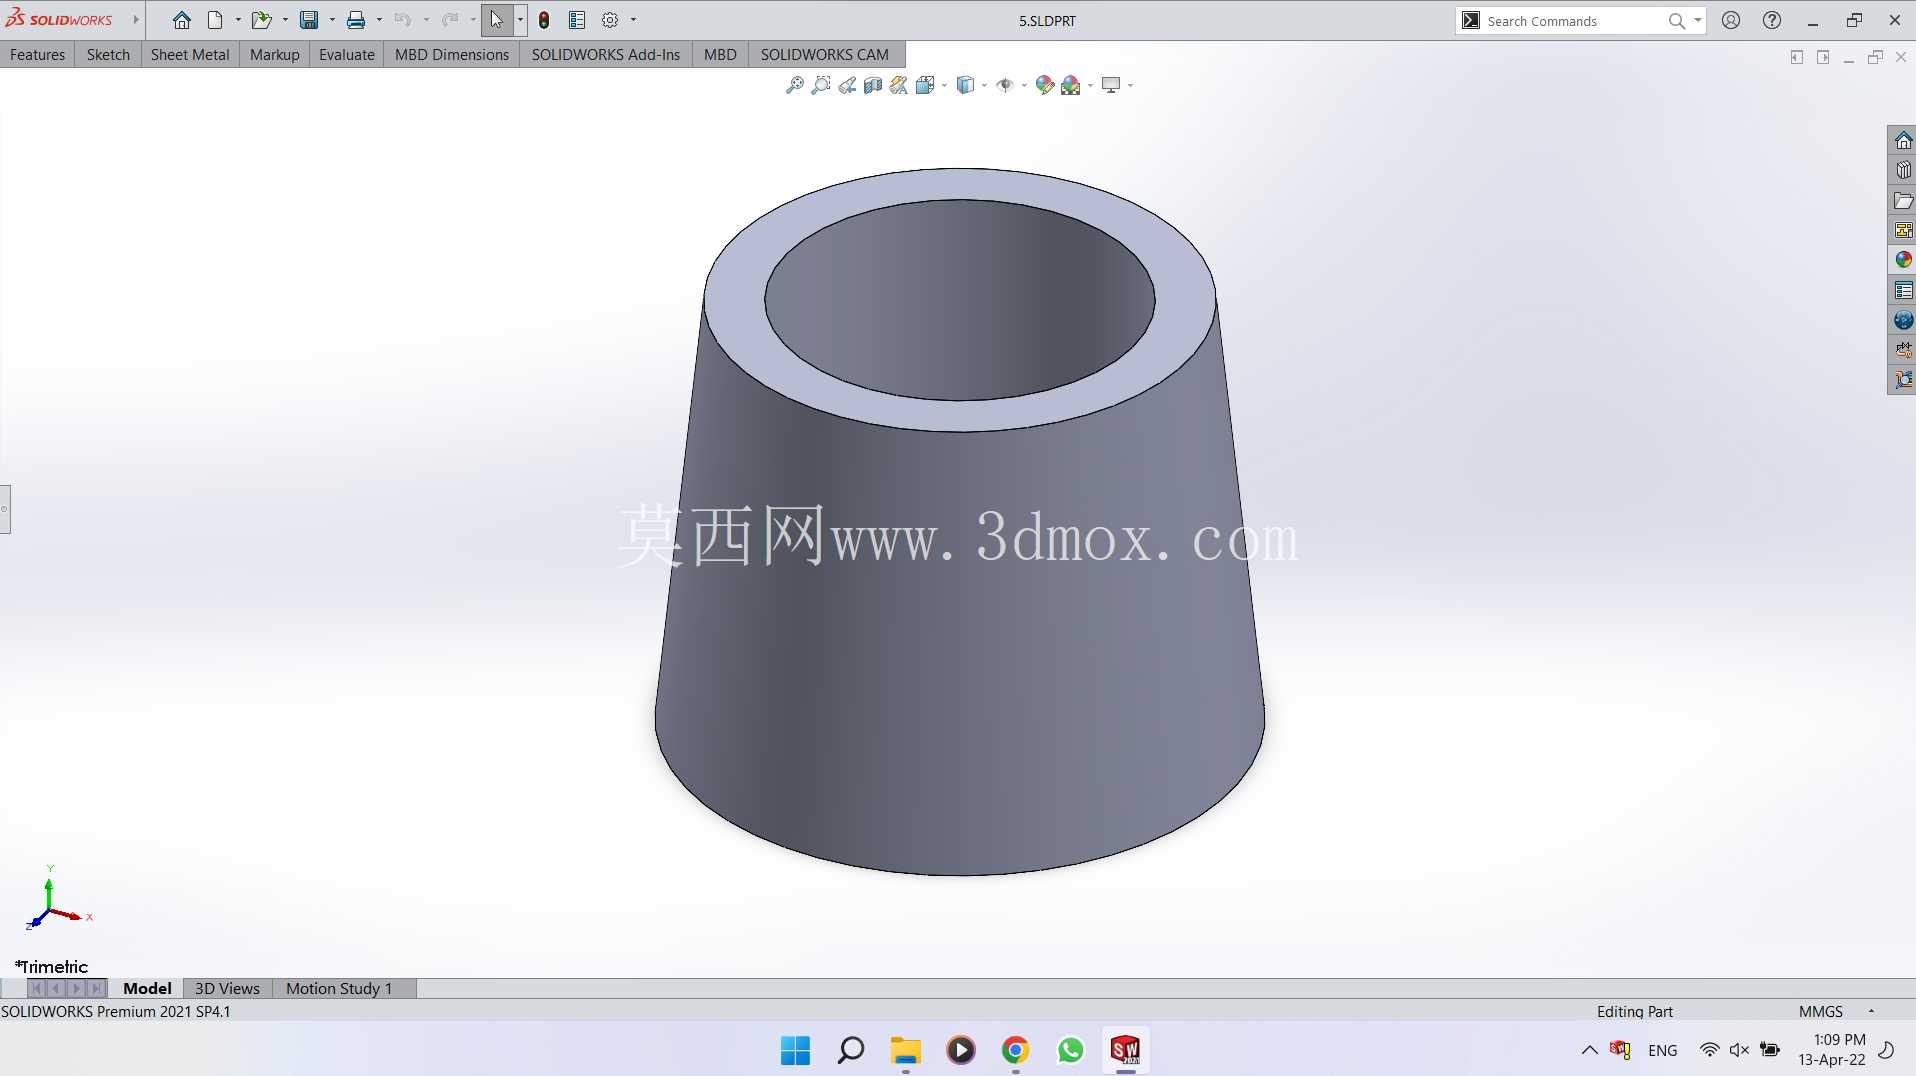Open WhatsApp from the taskbar

coord(1070,1050)
